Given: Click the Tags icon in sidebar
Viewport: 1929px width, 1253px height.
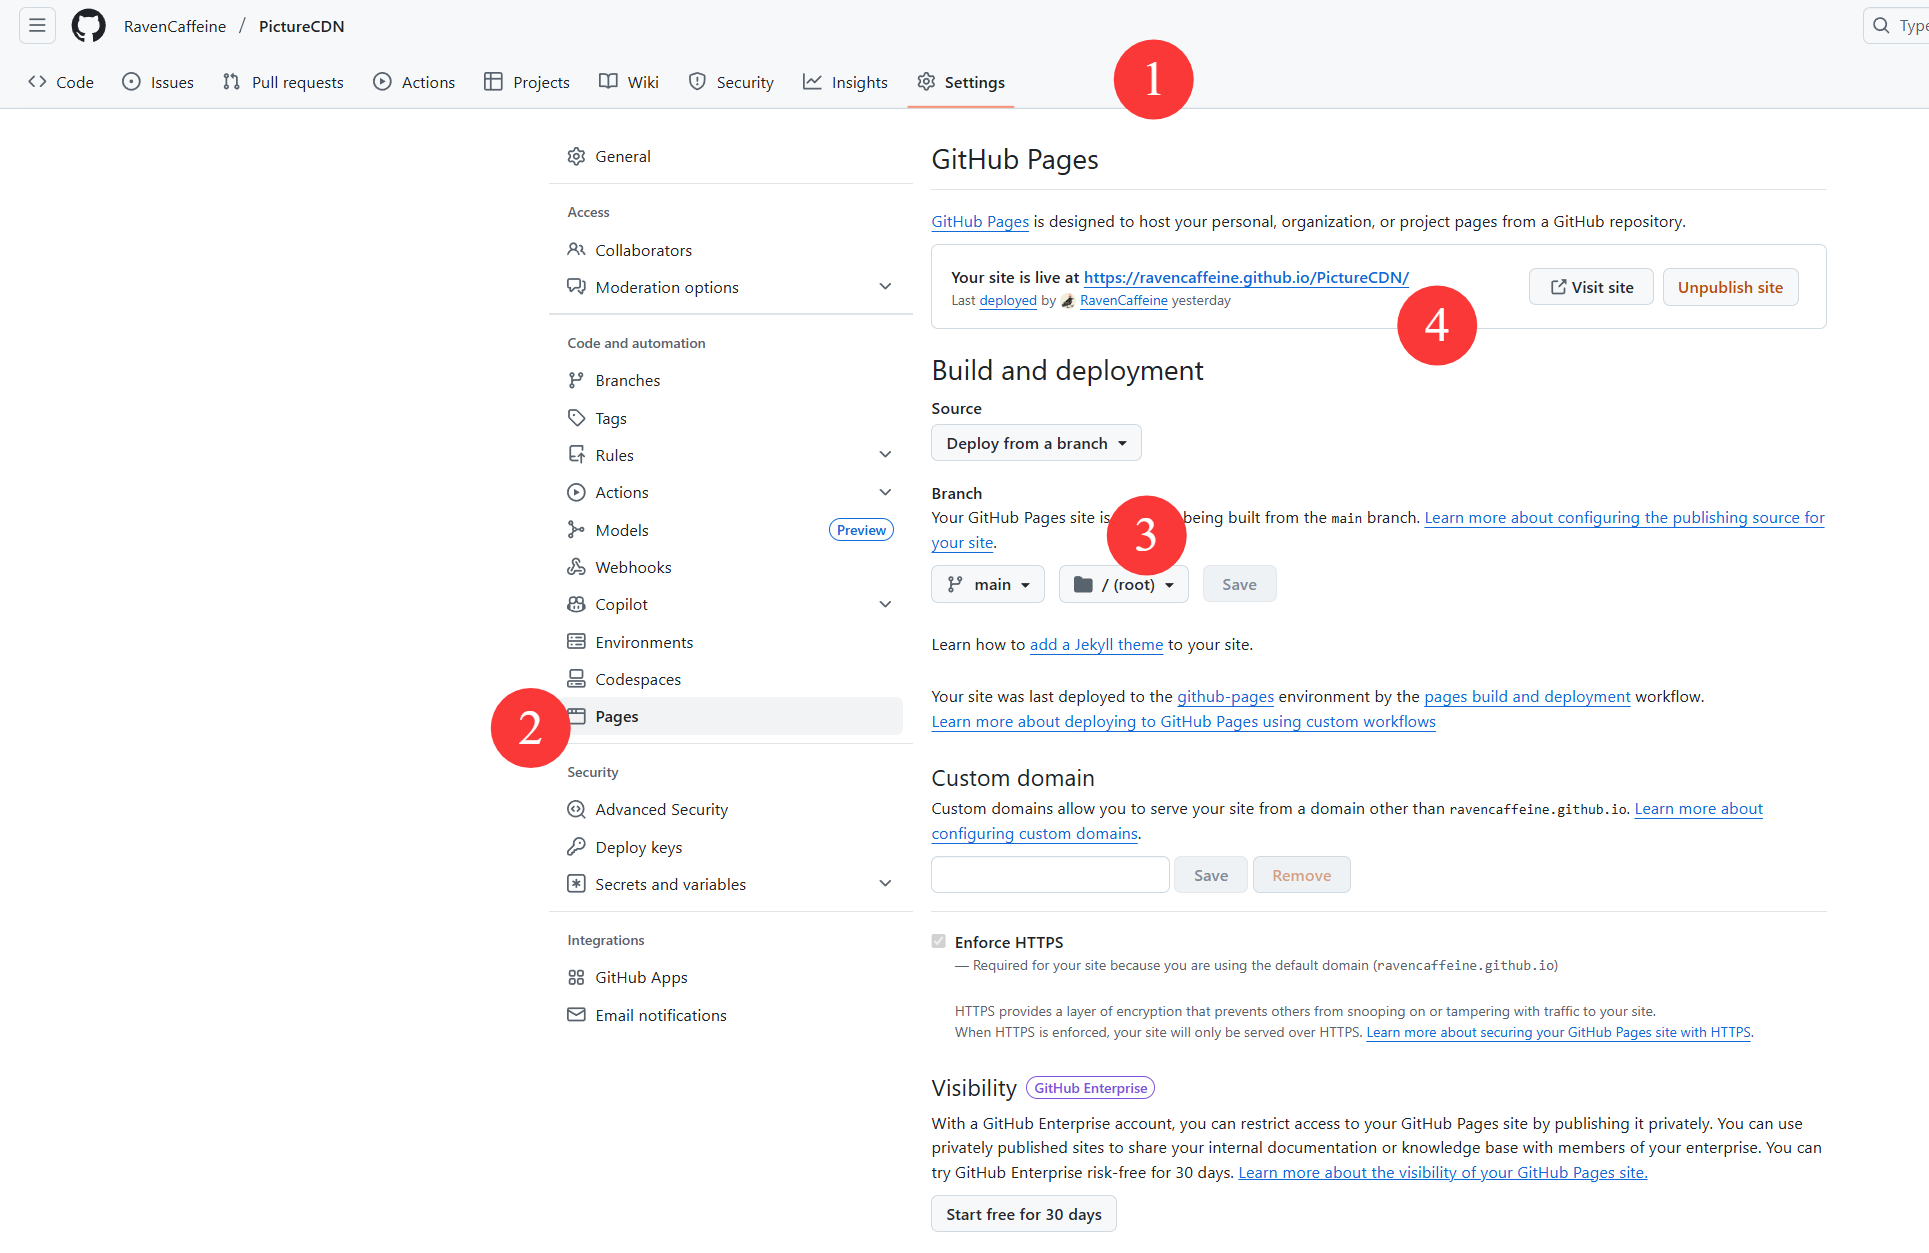Looking at the screenshot, I should (576, 418).
